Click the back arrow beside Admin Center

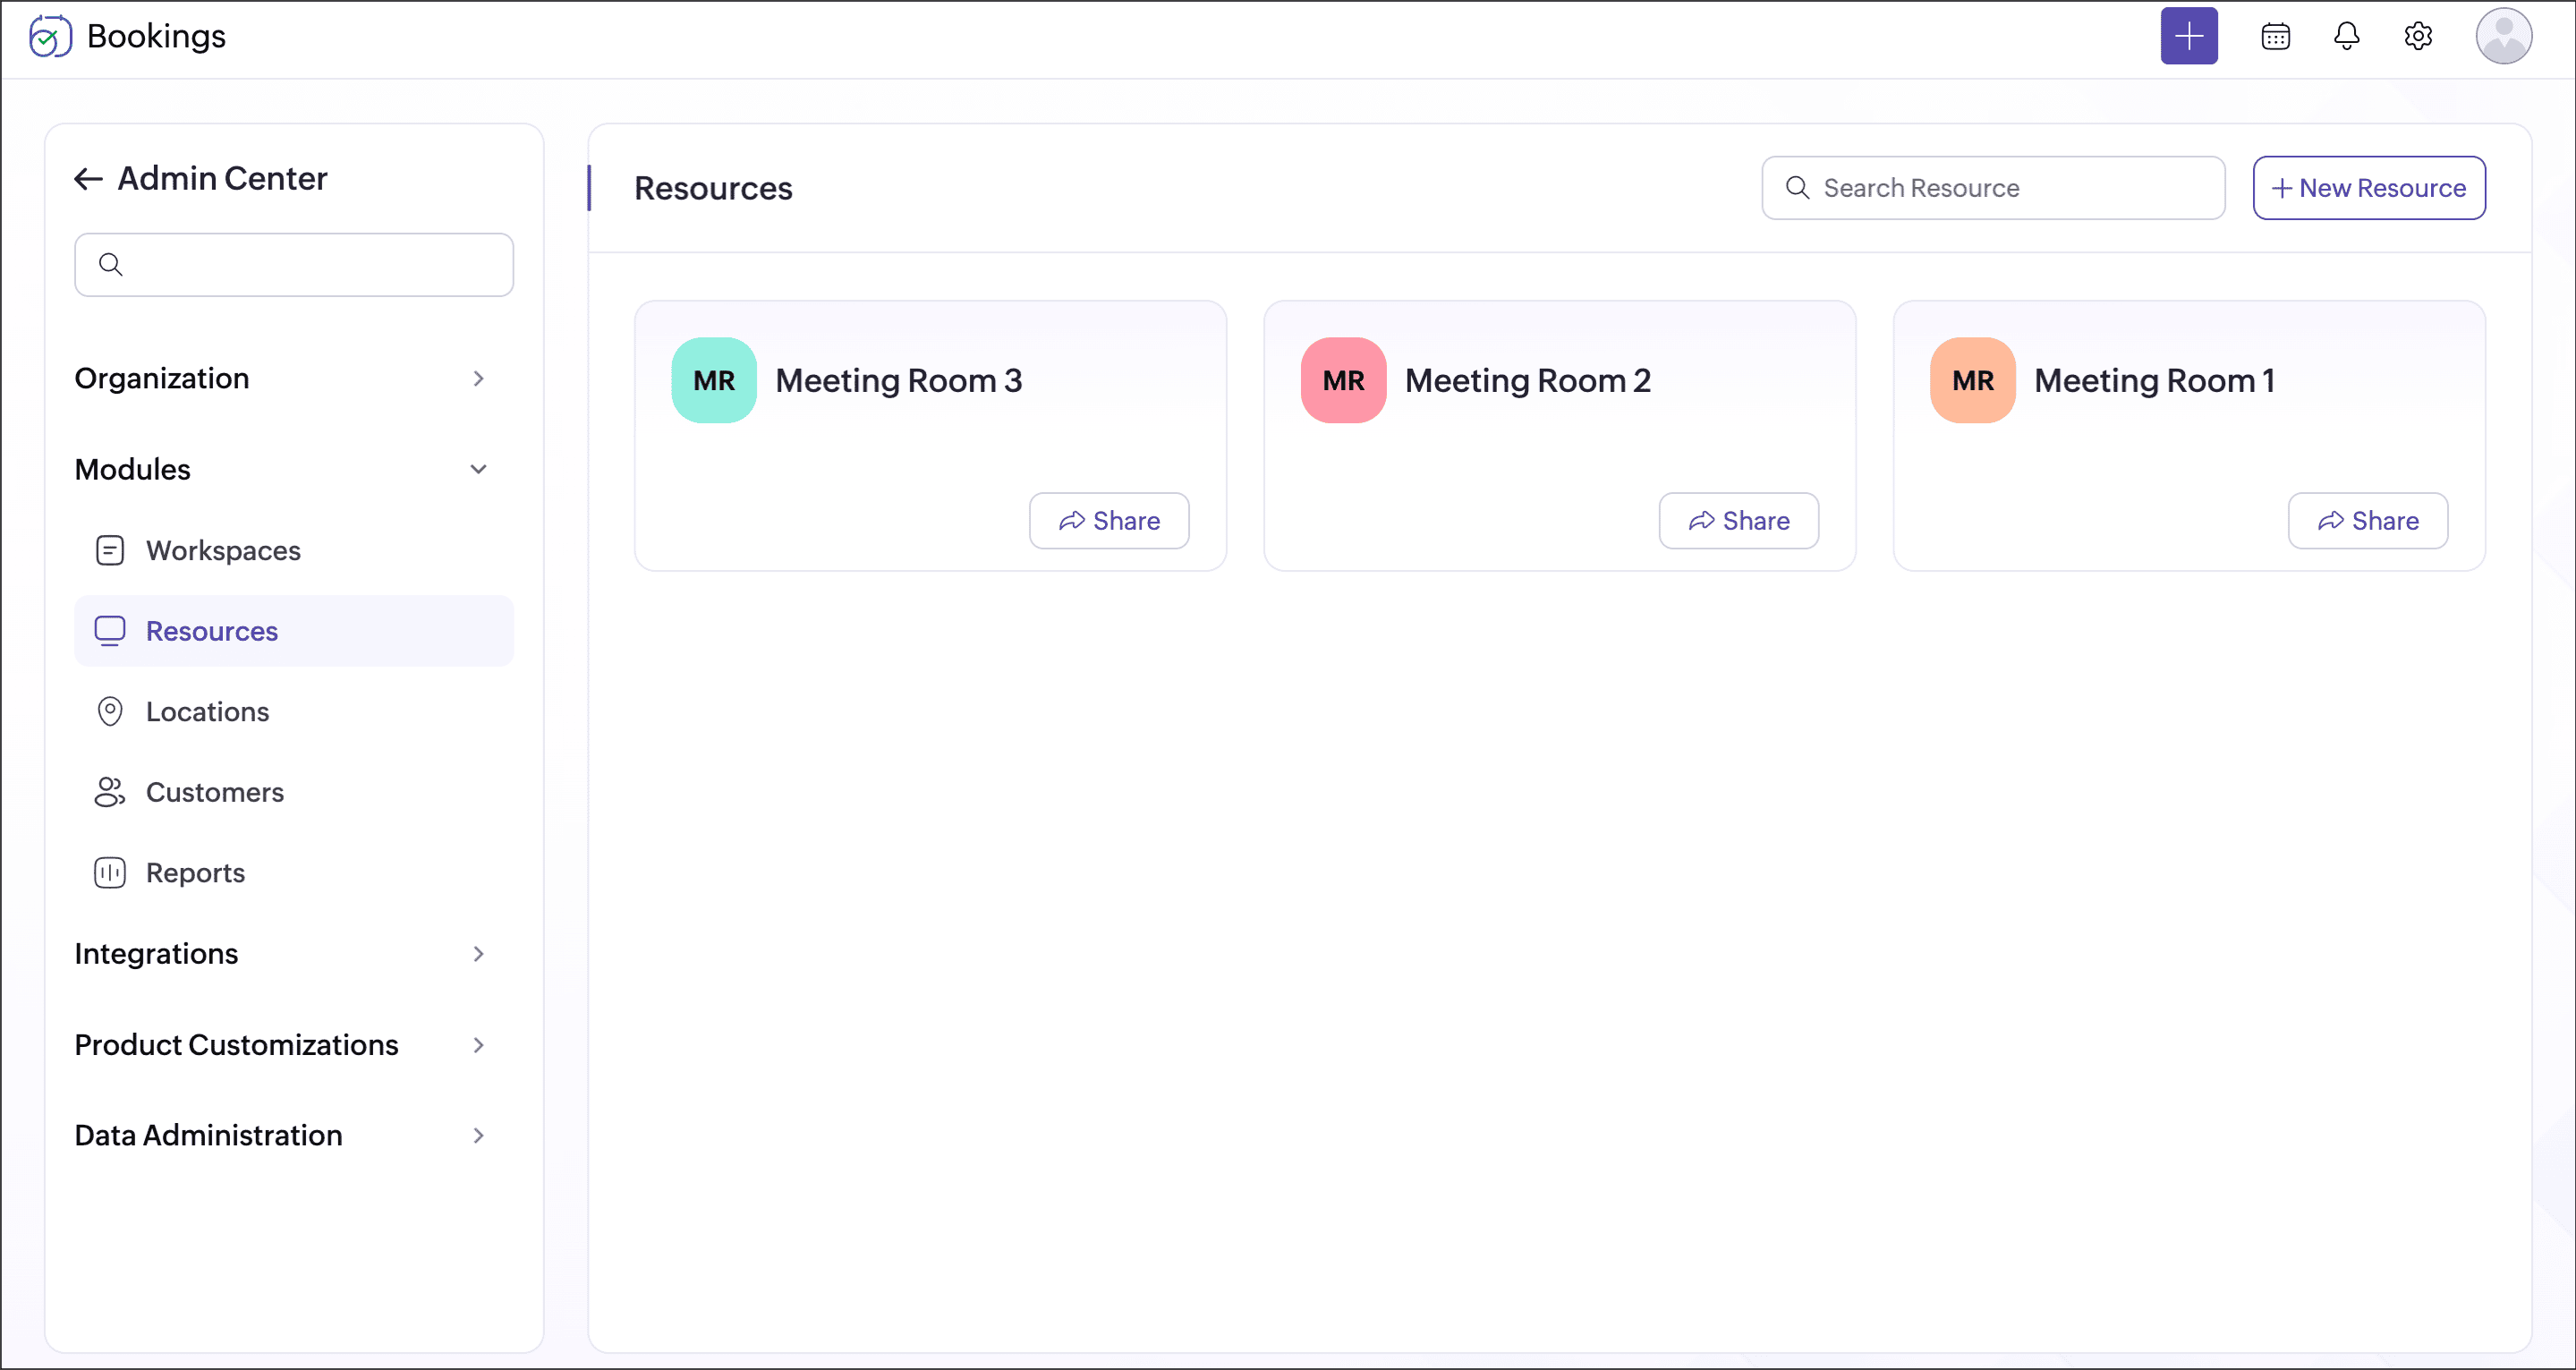tap(89, 179)
